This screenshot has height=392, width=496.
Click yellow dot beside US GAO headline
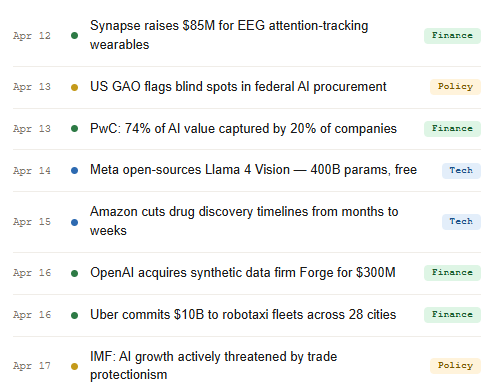pos(74,87)
